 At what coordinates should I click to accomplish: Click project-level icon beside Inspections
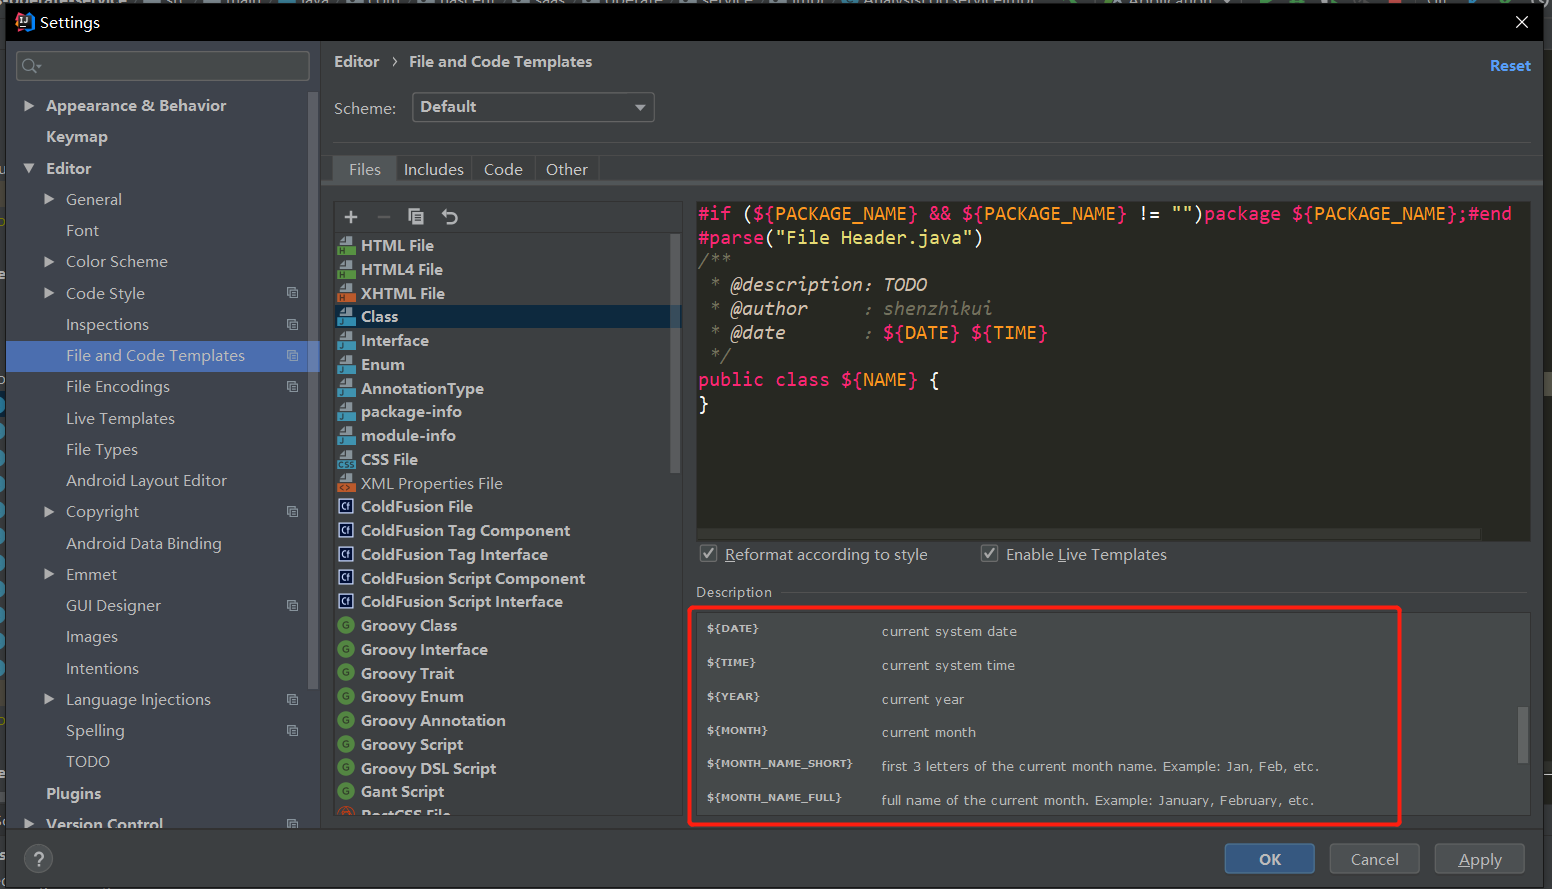(292, 324)
